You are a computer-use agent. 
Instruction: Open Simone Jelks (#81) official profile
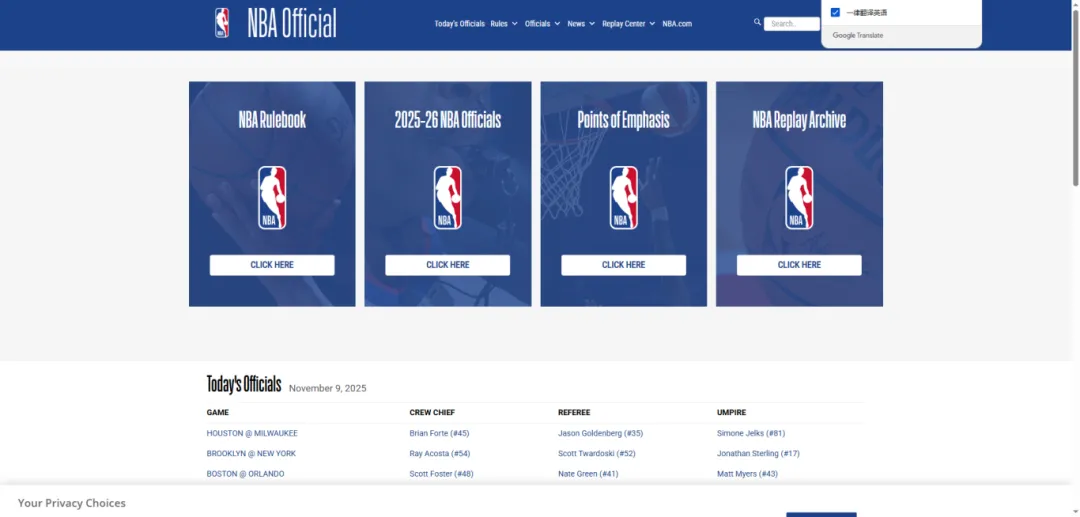751,433
